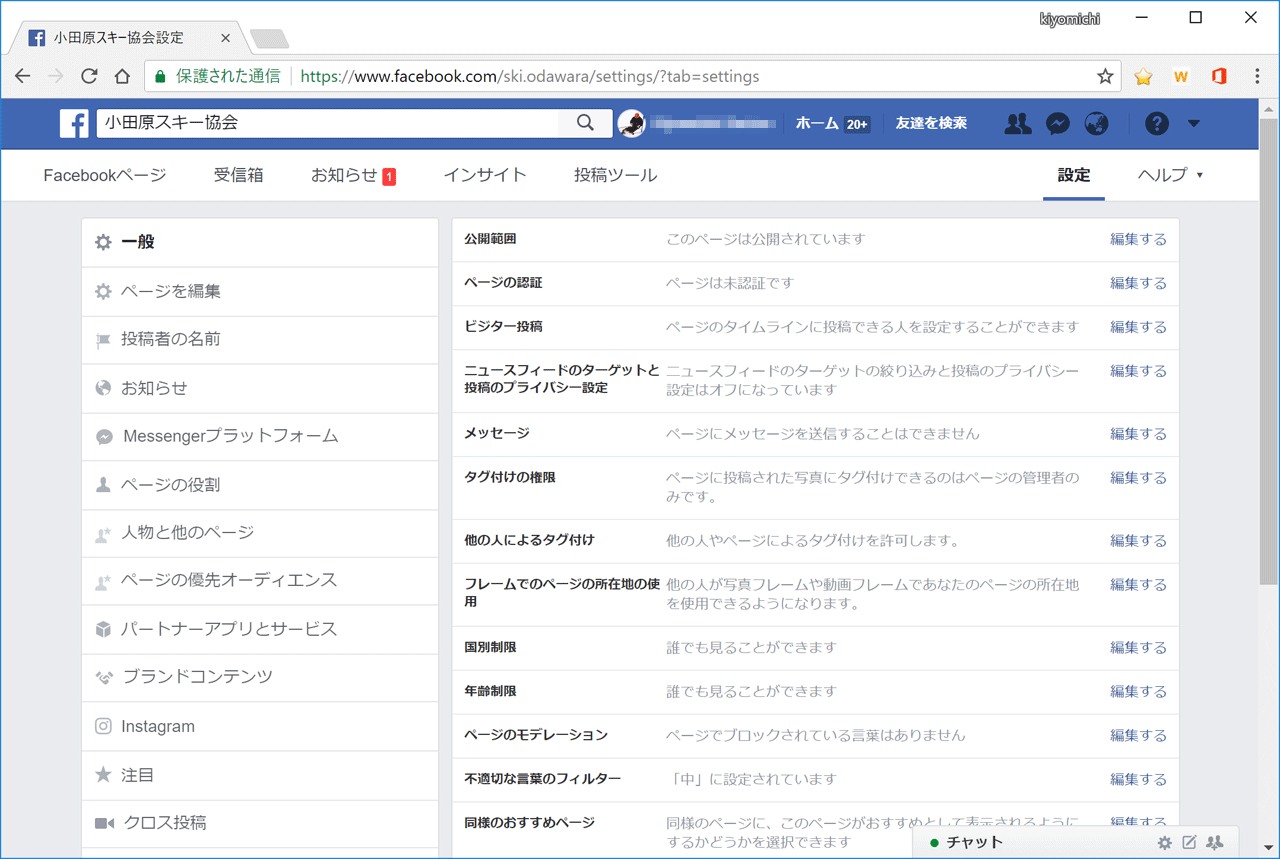Image resolution: width=1280 pixels, height=859 pixels.
Task: Open the notifications globe icon
Action: coord(1097,123)
